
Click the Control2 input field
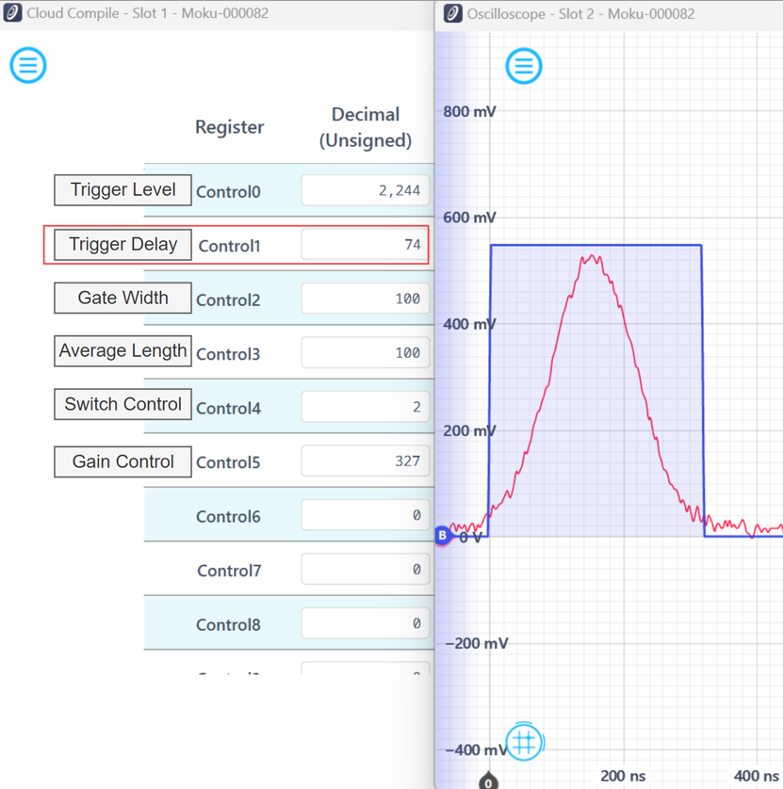click(365, 299)
